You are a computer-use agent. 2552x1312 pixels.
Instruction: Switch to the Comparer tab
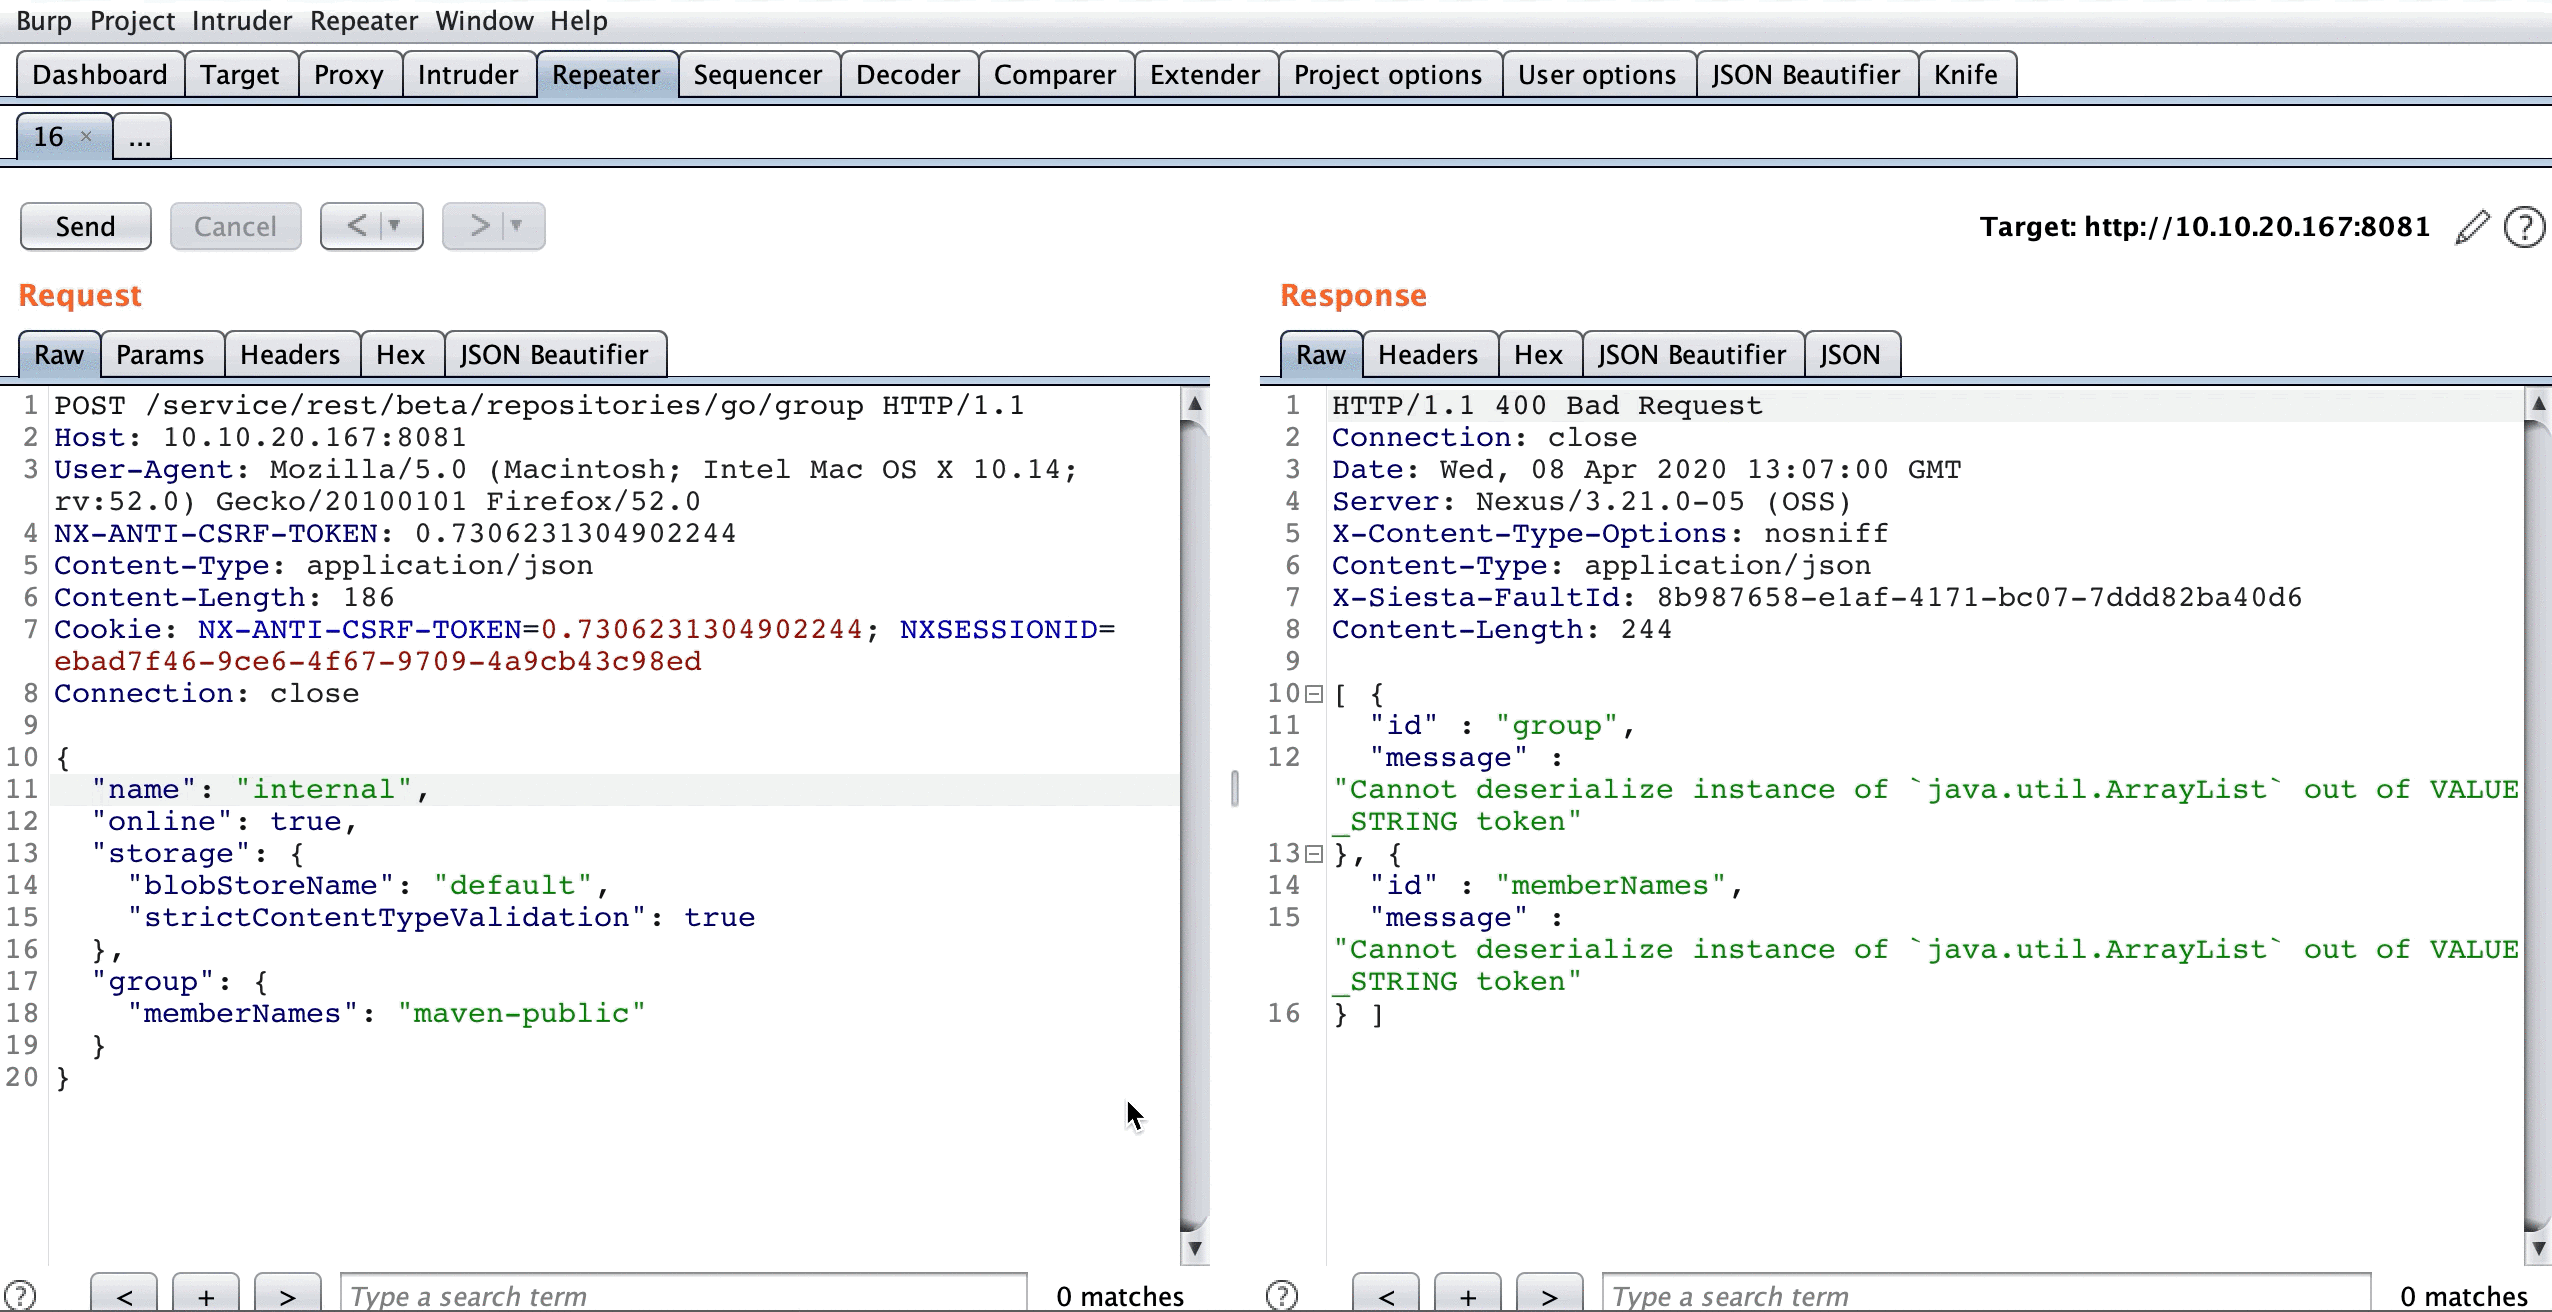pyautogui.click(x=1055, y=75)
